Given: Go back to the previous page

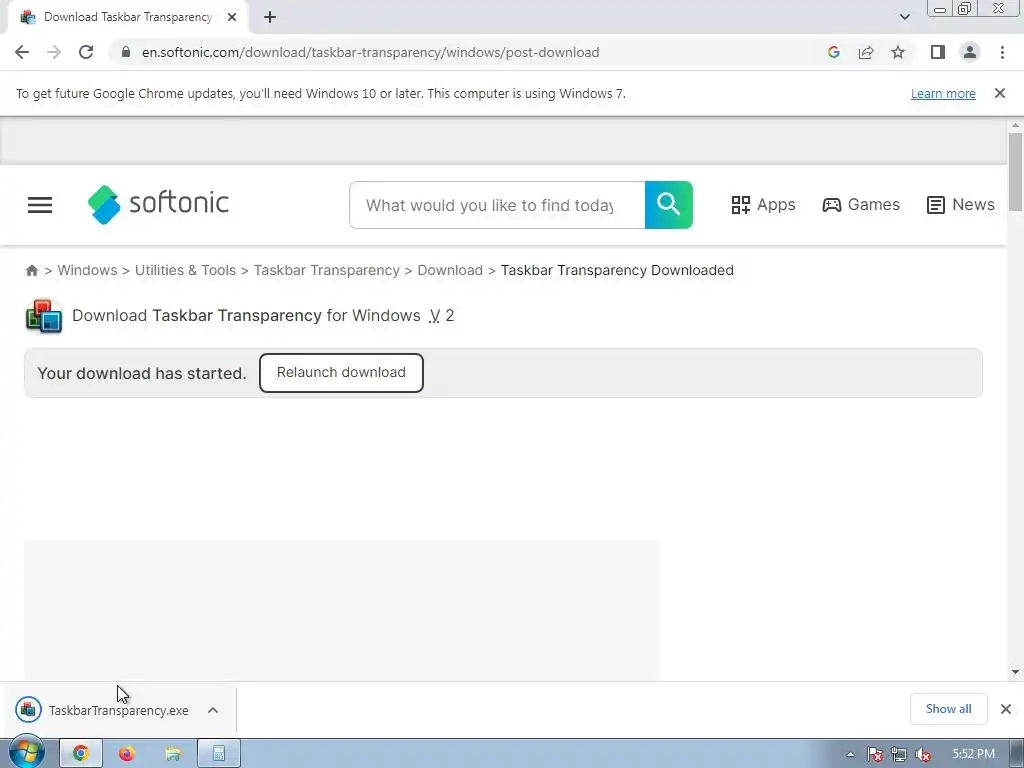Looking at the screenshot, I should 22,52.
